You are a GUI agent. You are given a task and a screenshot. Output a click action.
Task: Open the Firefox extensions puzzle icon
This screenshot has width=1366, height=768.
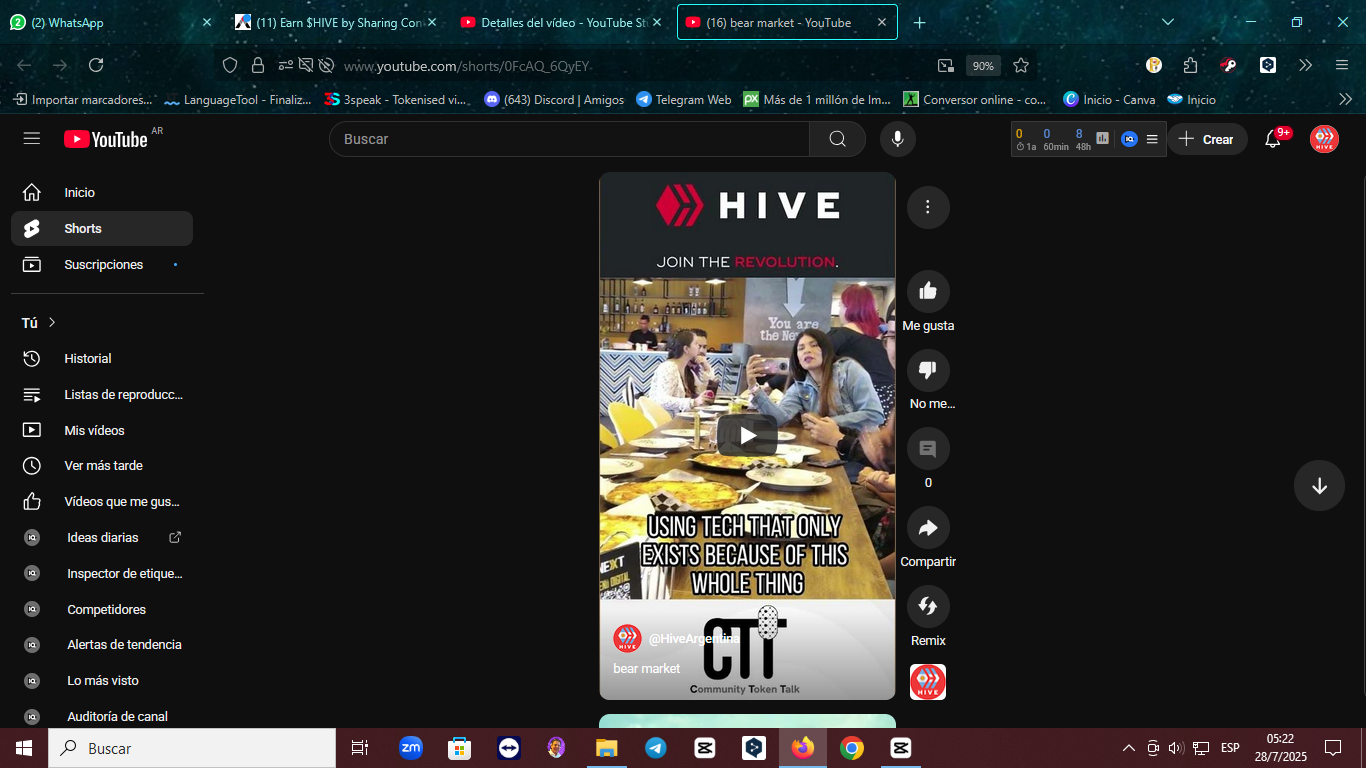(1190, 65)
